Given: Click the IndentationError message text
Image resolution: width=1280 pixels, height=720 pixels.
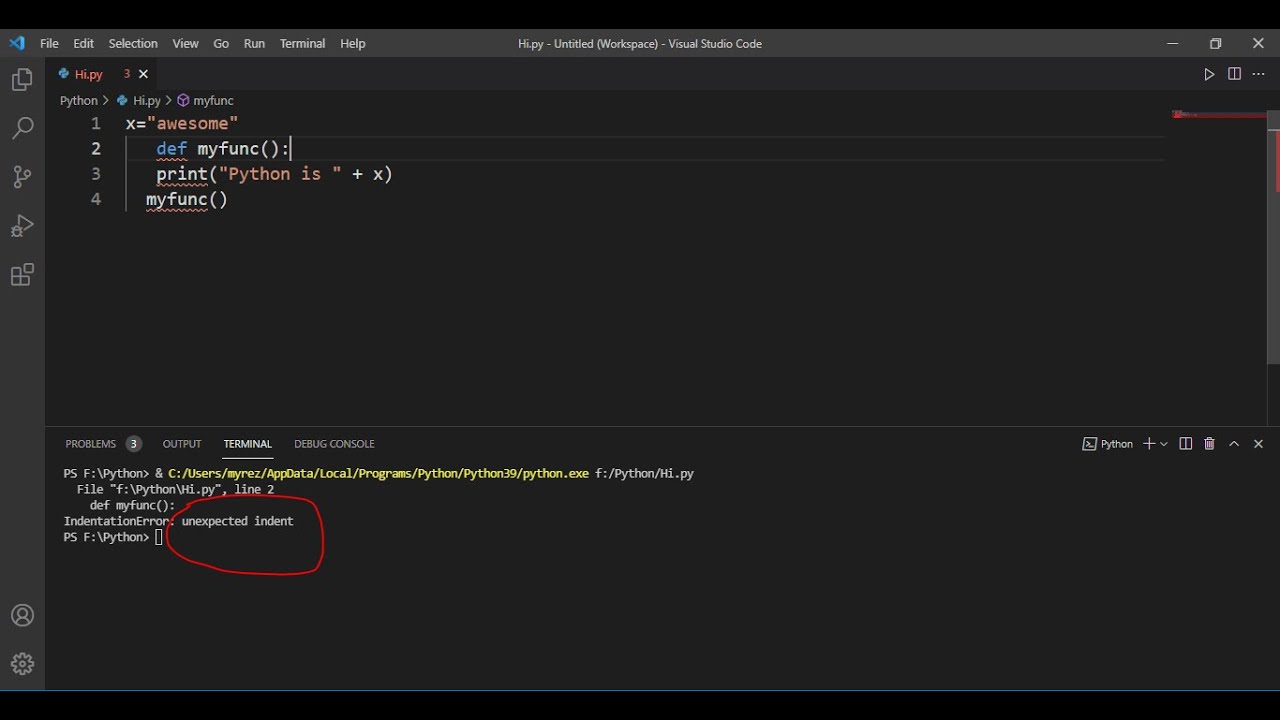Looking at the screenshot, I should pos(178,521).
